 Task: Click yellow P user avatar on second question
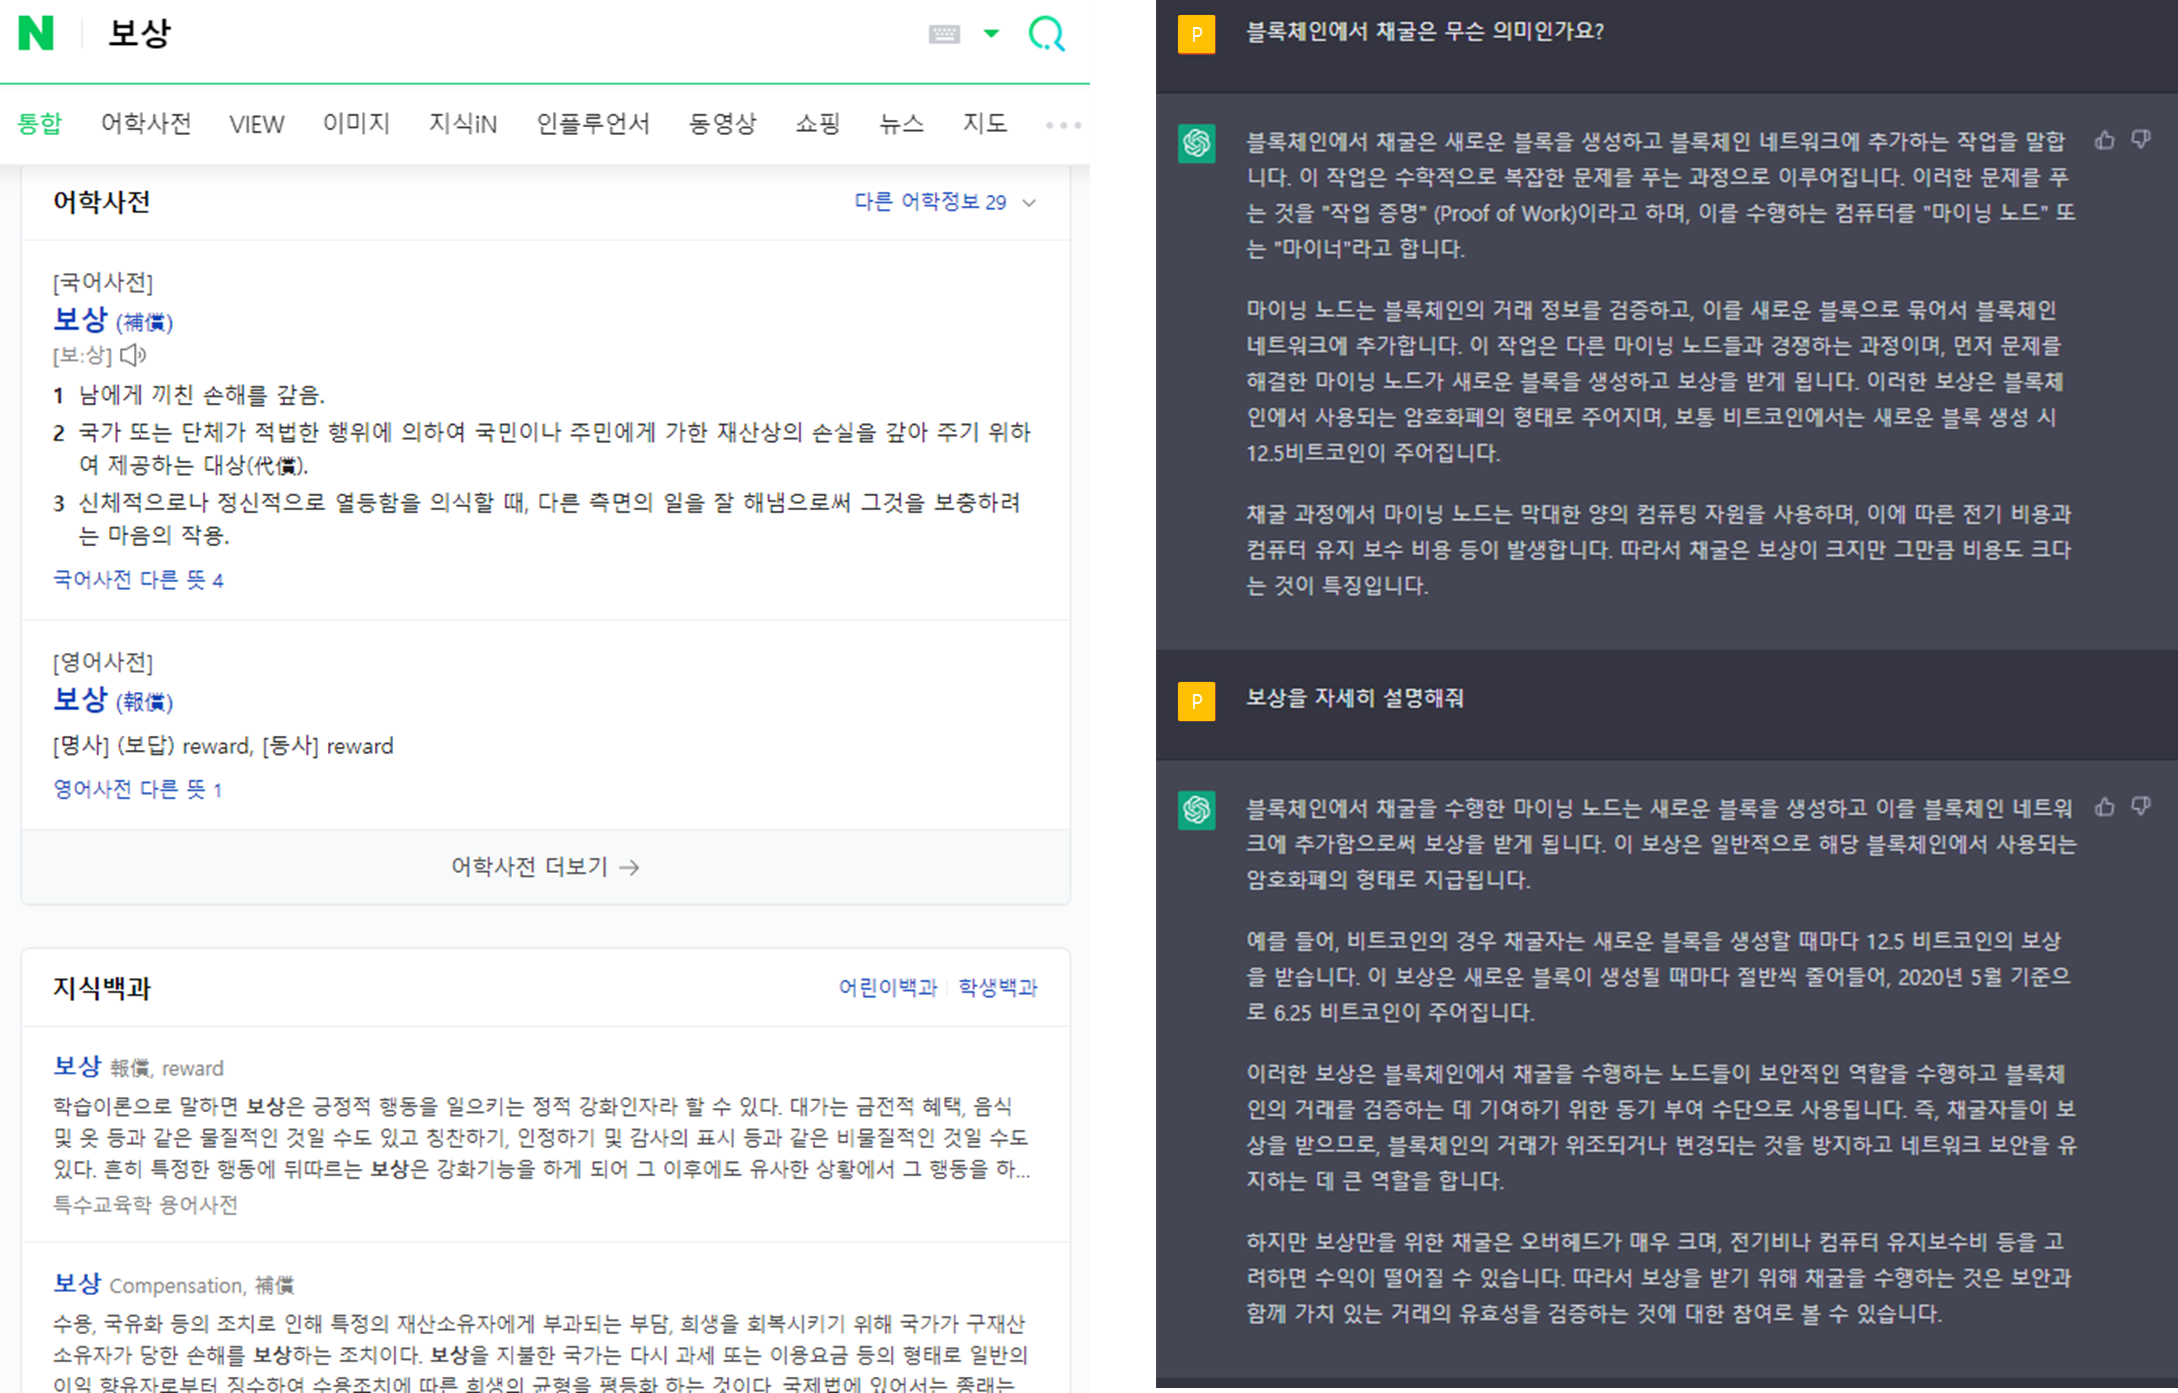(1196, 700)
